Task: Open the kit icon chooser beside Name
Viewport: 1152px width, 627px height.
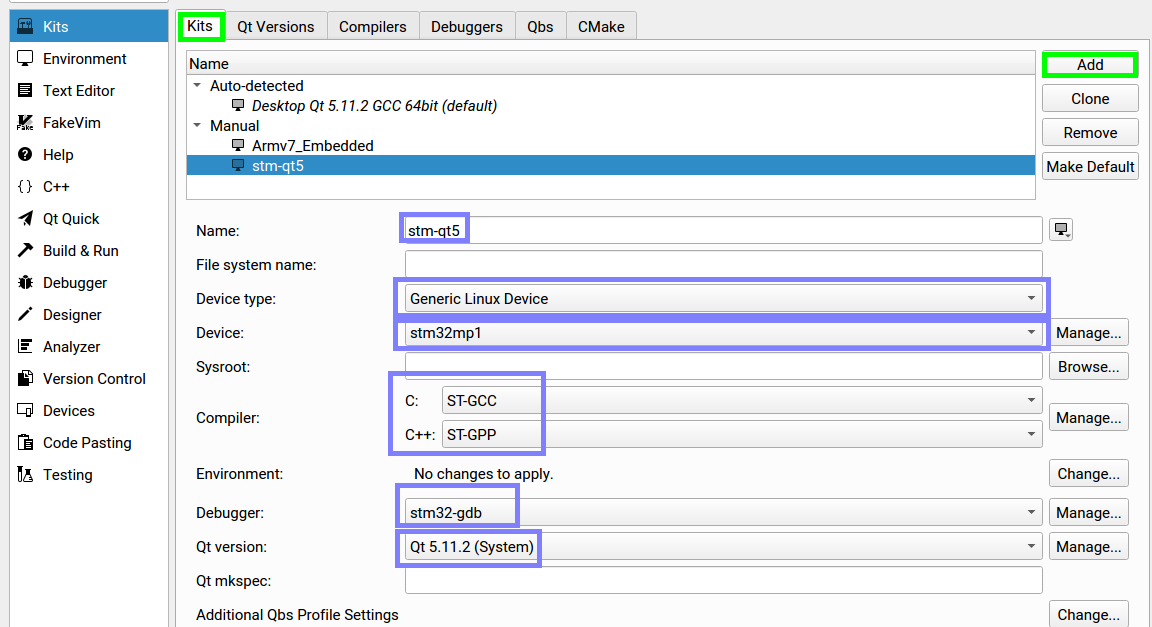Action: [x=1061, y=228]
